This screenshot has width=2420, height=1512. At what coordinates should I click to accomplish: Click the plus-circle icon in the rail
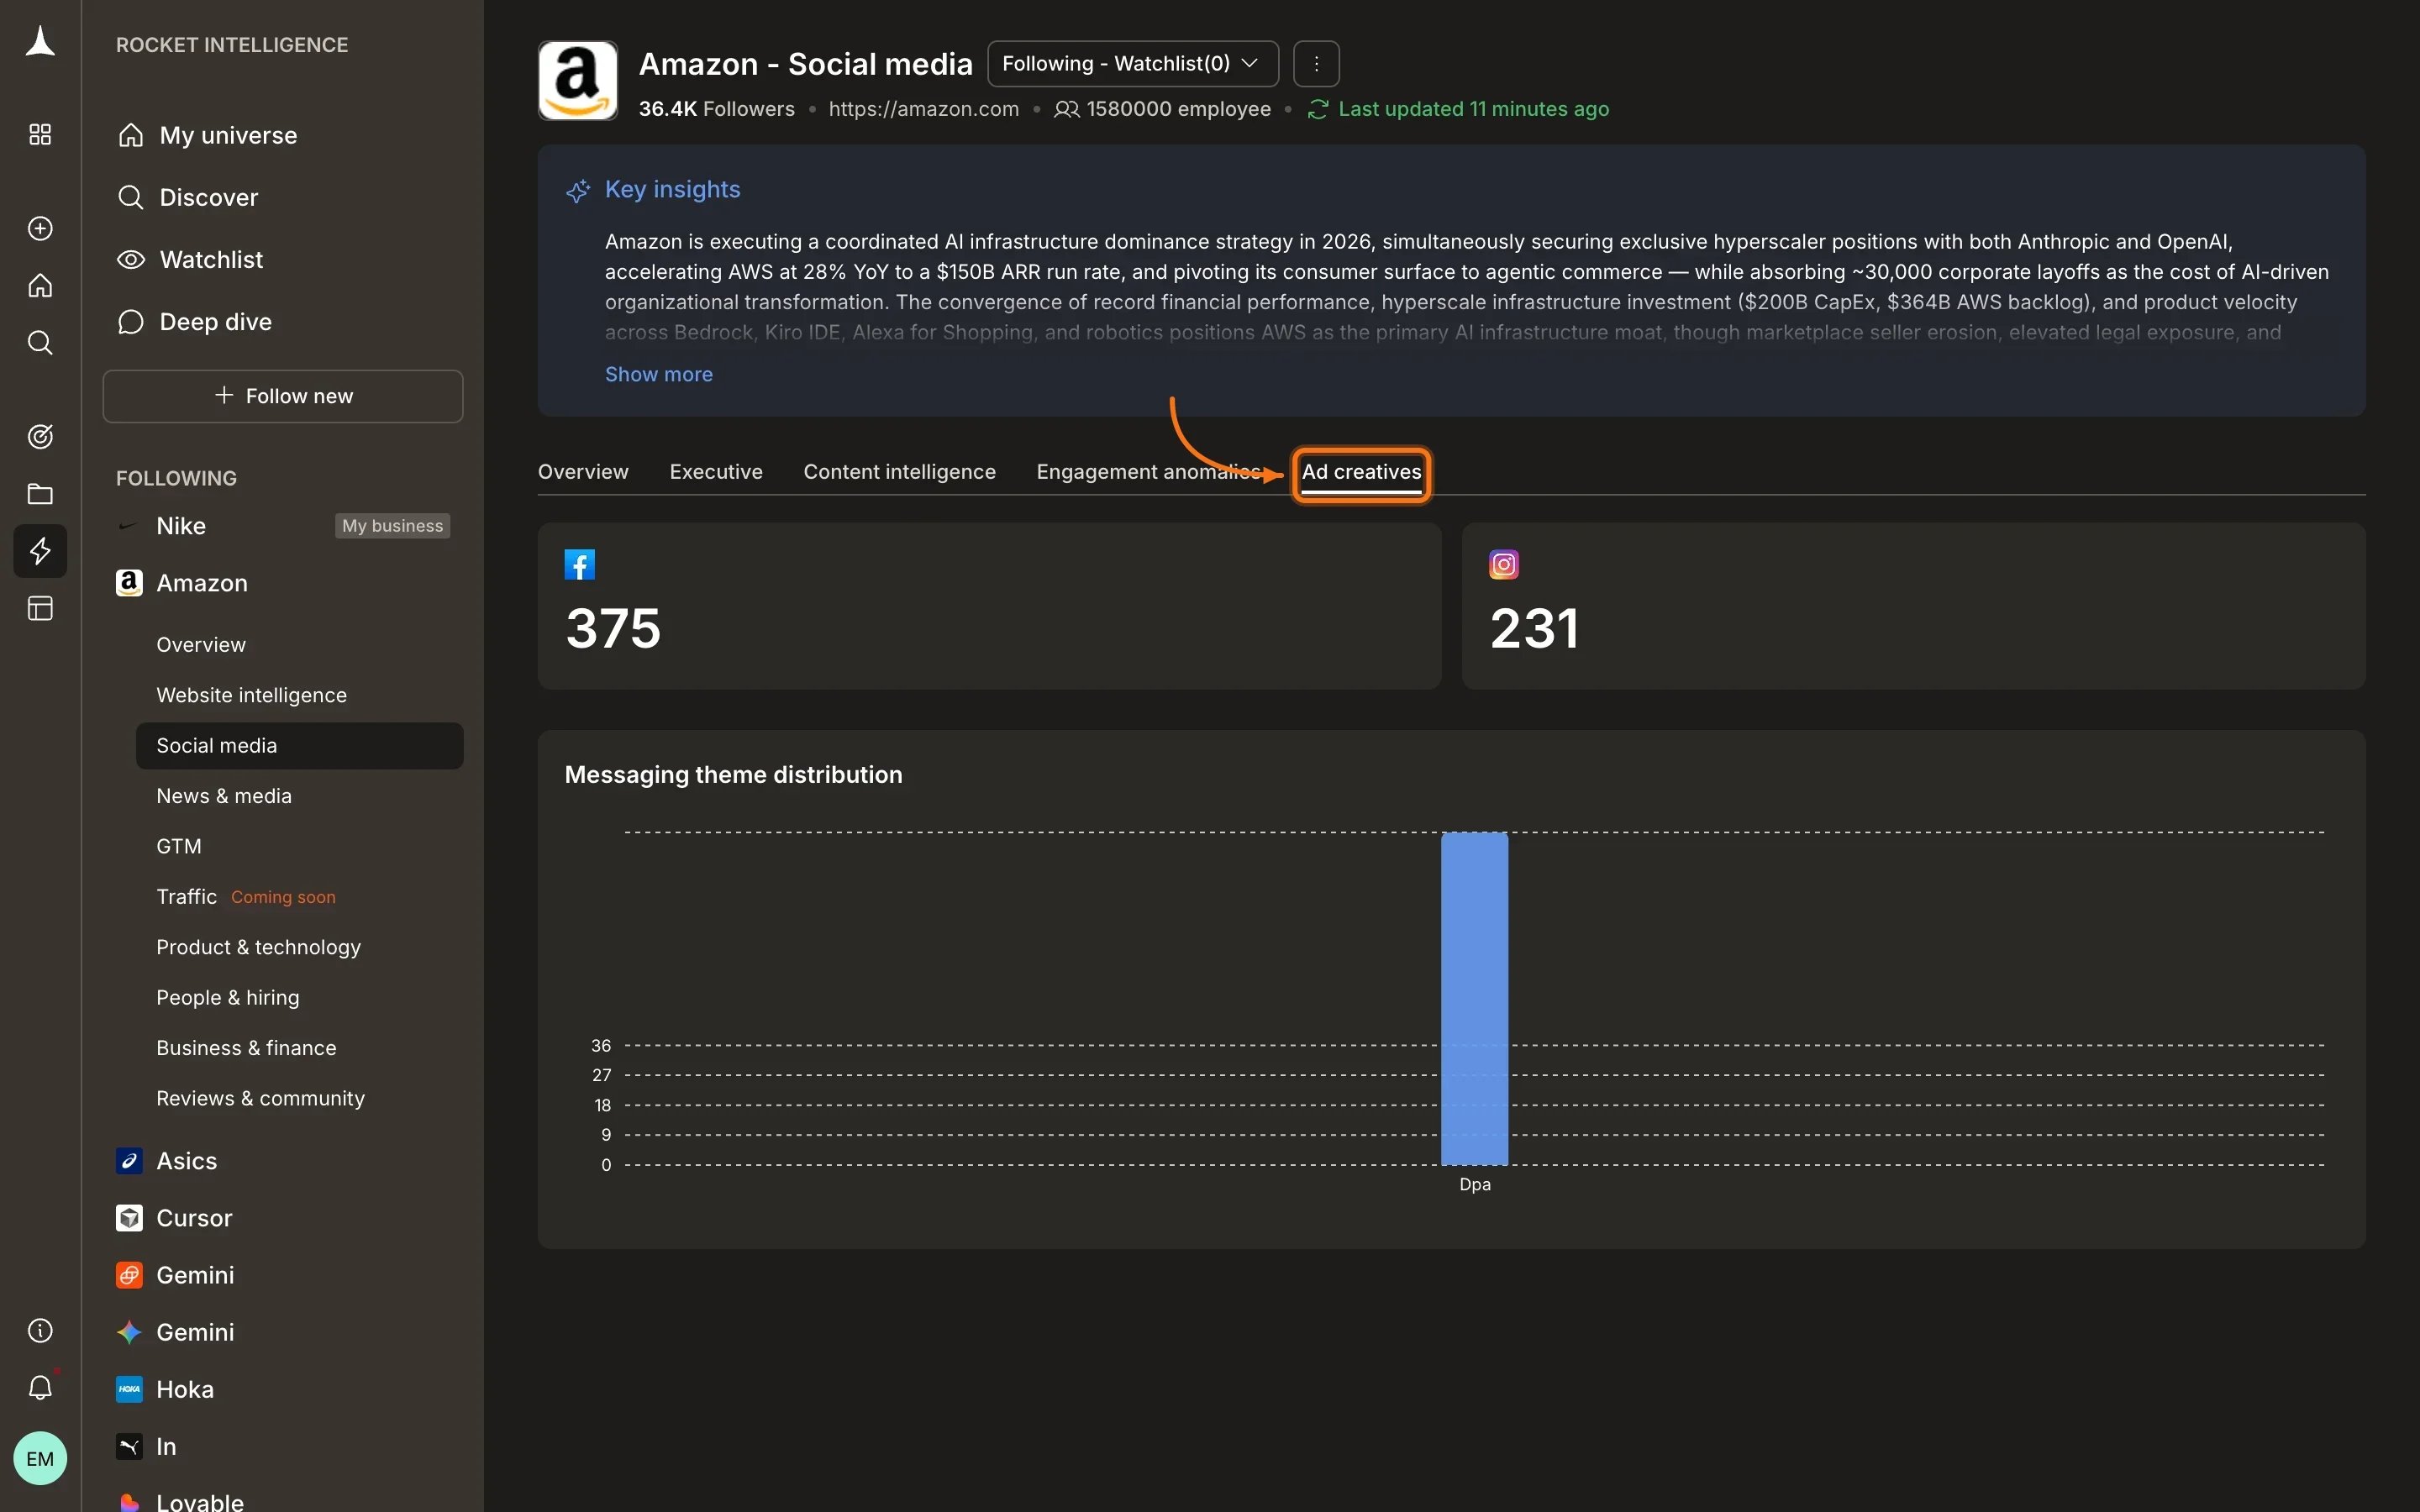40,229
